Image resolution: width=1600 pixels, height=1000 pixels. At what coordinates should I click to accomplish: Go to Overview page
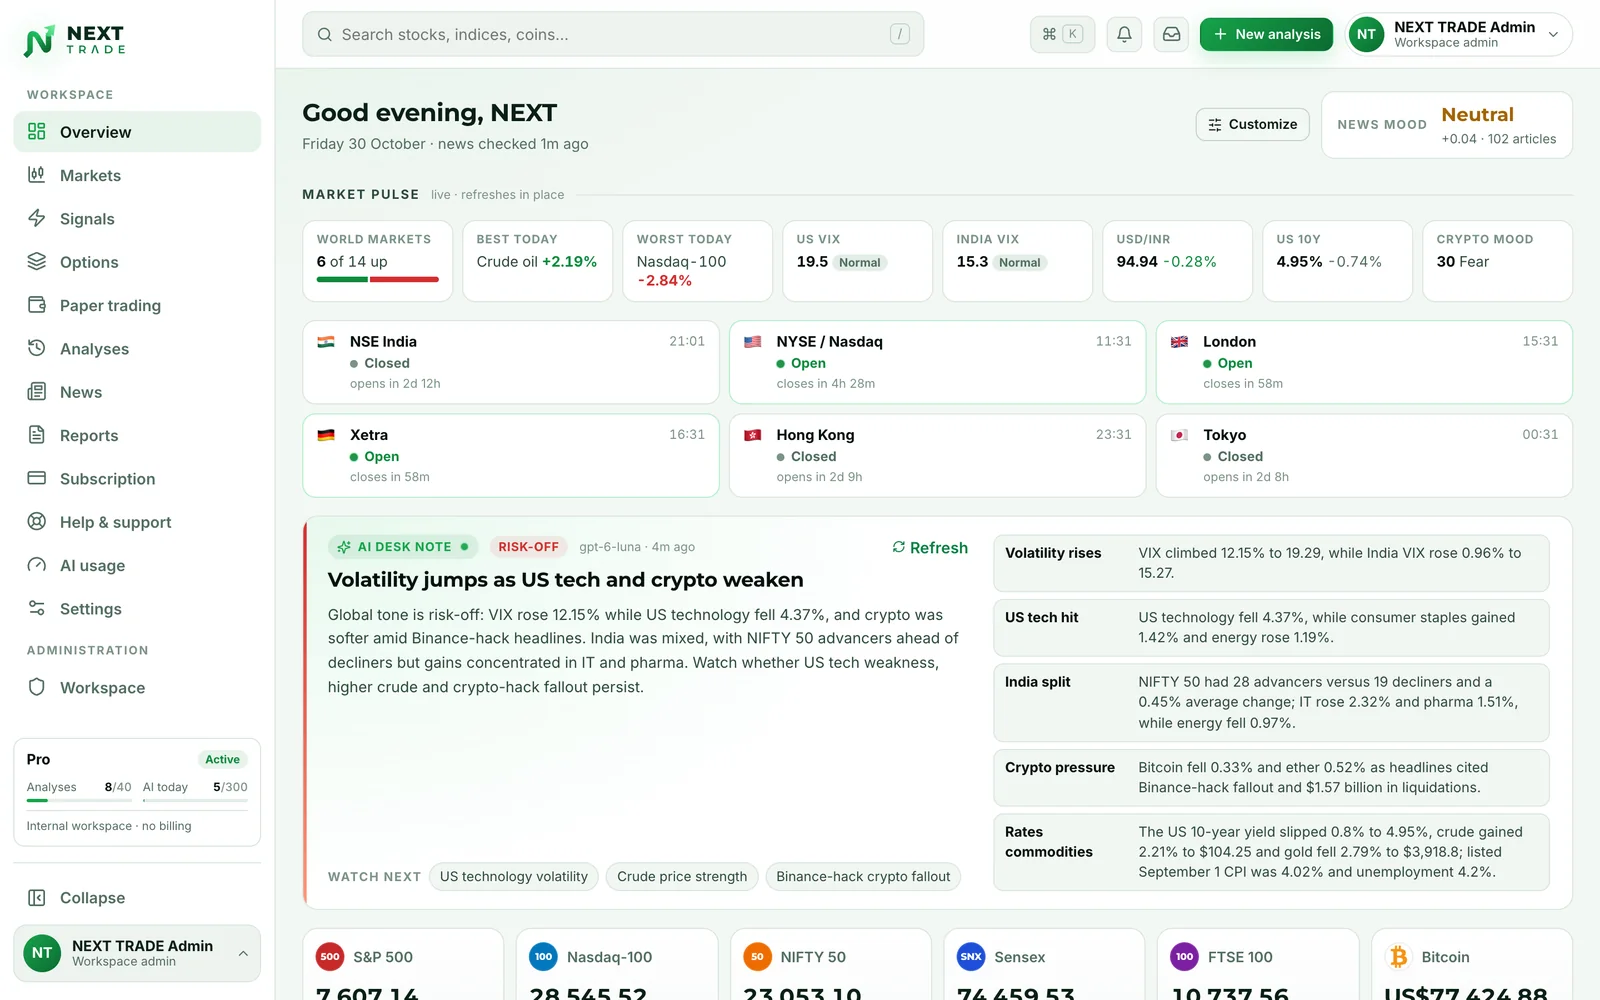tap(137, 132)
